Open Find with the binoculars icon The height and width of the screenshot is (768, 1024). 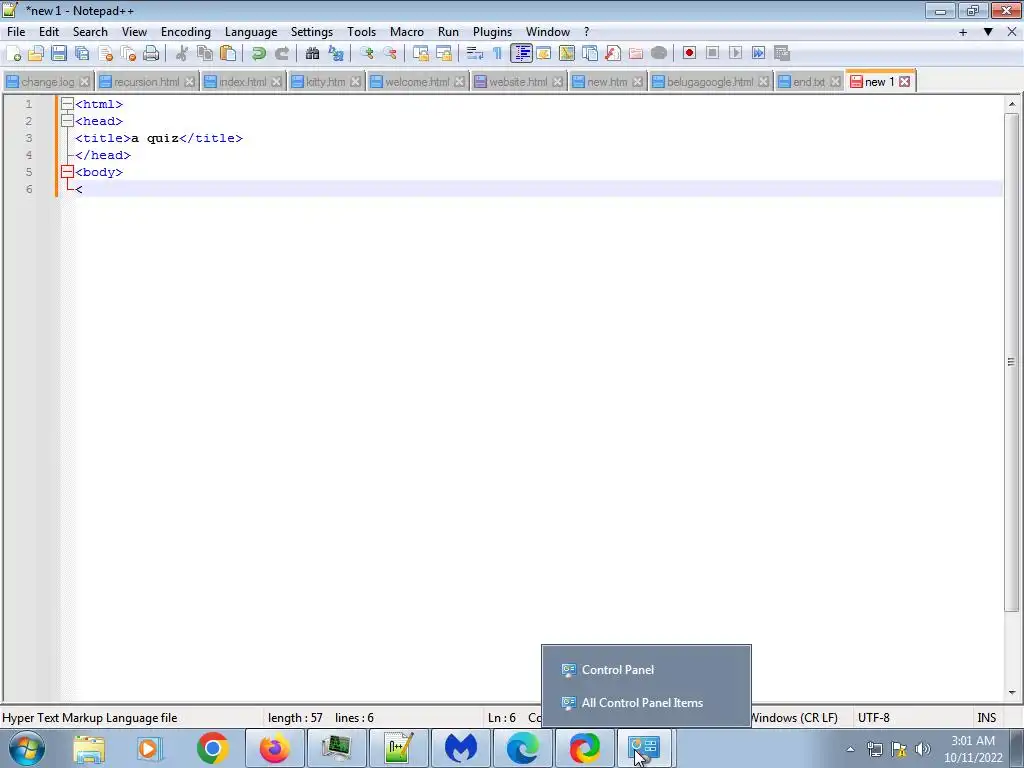312,54
